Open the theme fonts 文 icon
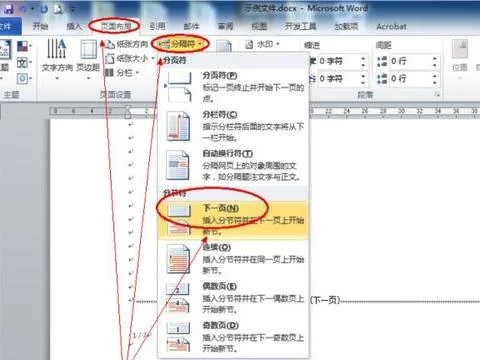This screenshot has height=360, width=480. point(24,62)
